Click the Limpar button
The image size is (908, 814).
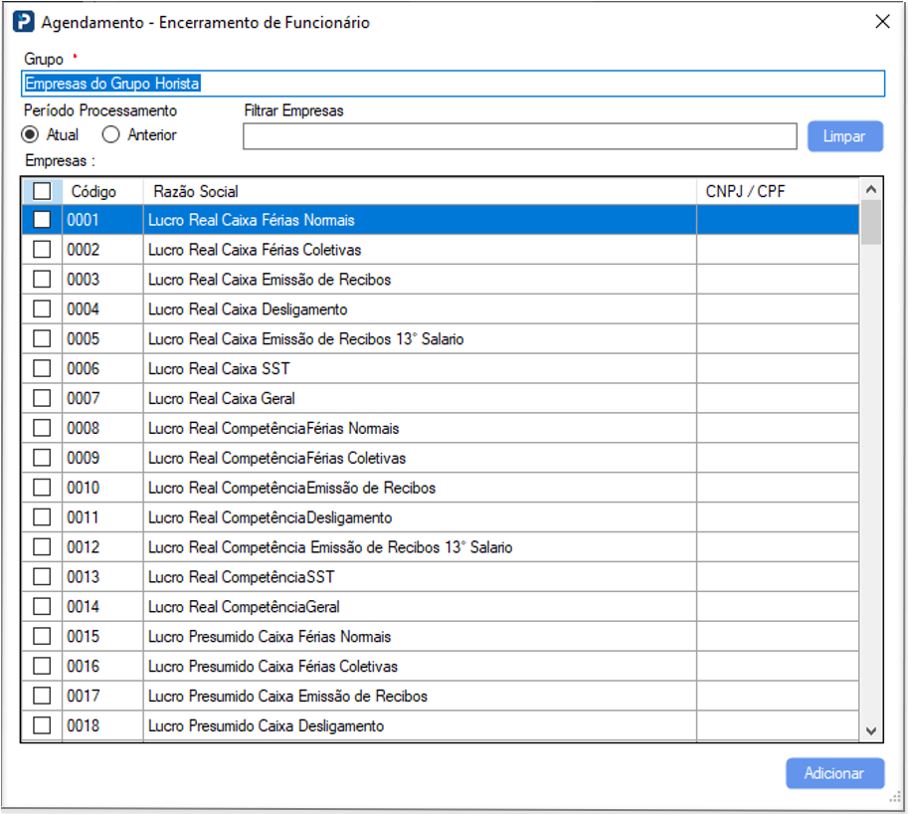coord(845,136)
